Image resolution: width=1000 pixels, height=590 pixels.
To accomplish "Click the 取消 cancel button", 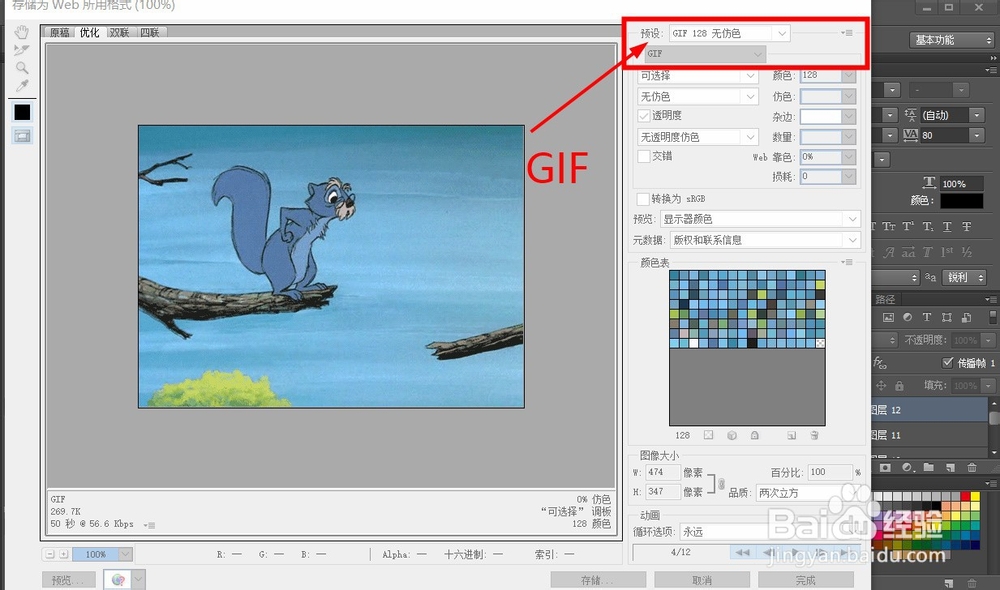I will (x=702, y=580).
